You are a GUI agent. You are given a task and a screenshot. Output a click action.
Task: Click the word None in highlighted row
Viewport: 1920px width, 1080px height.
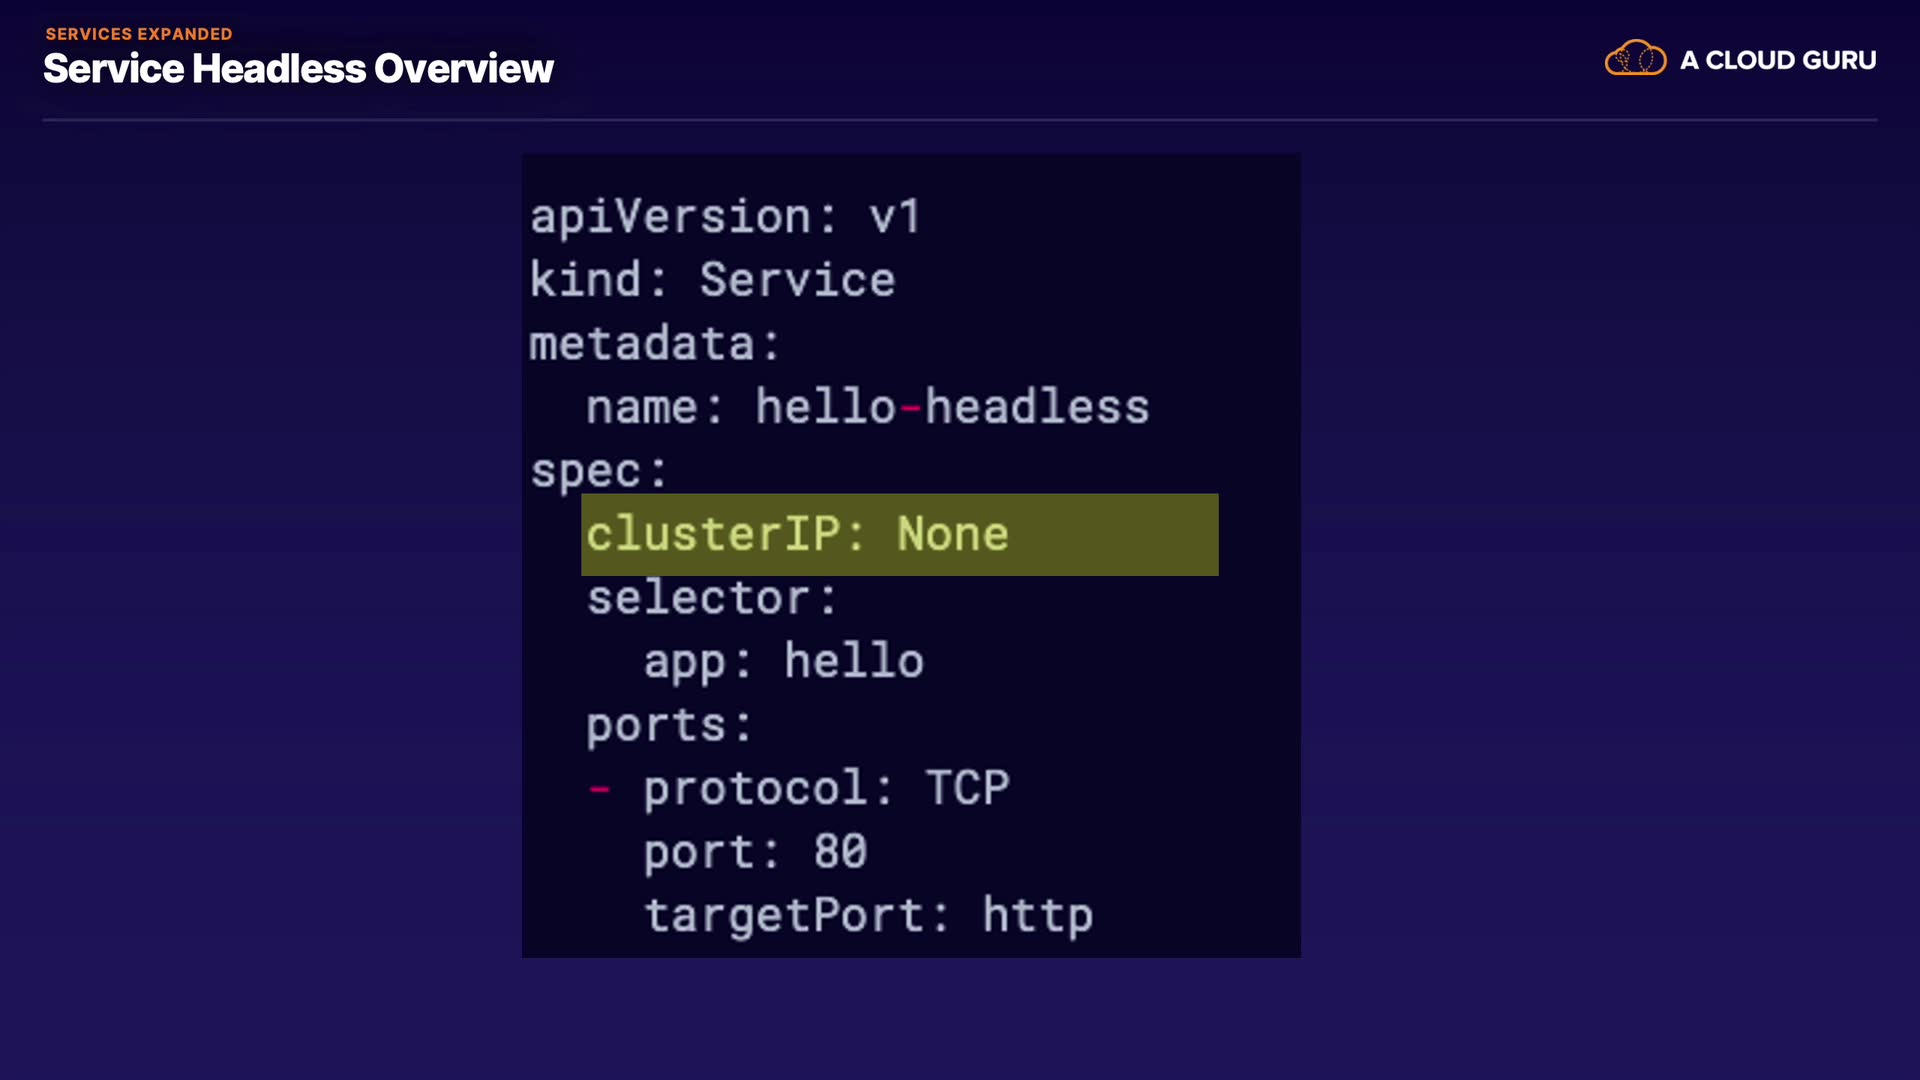(x=952, y=534)
